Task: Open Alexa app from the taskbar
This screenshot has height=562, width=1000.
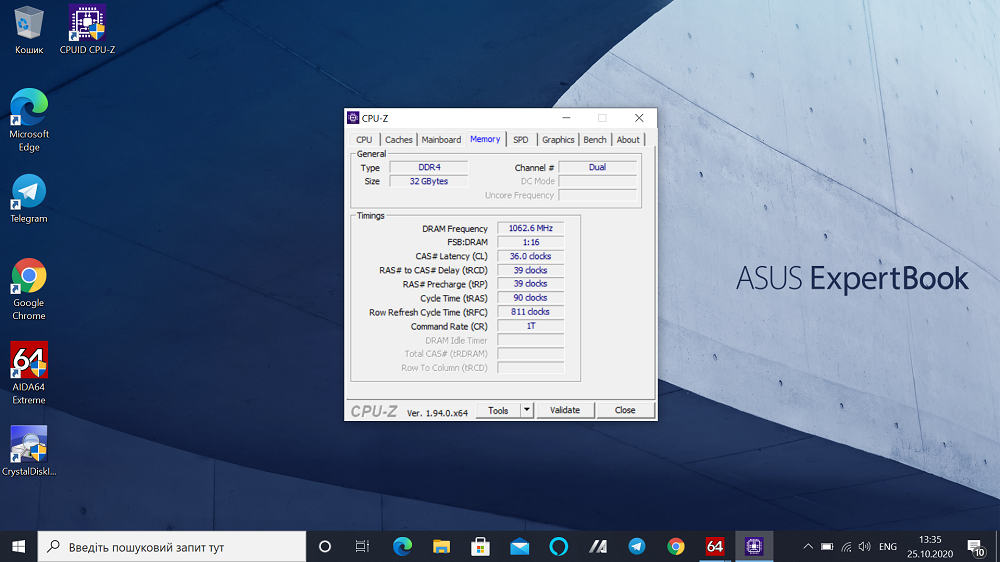Action: pos(559,547)
